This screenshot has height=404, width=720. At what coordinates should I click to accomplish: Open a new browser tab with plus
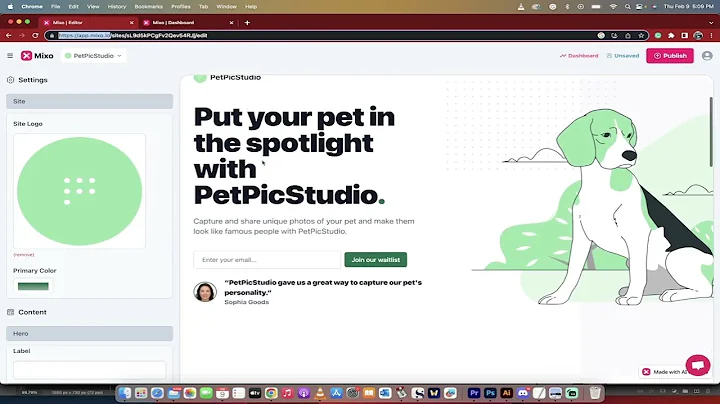point(247,22)
